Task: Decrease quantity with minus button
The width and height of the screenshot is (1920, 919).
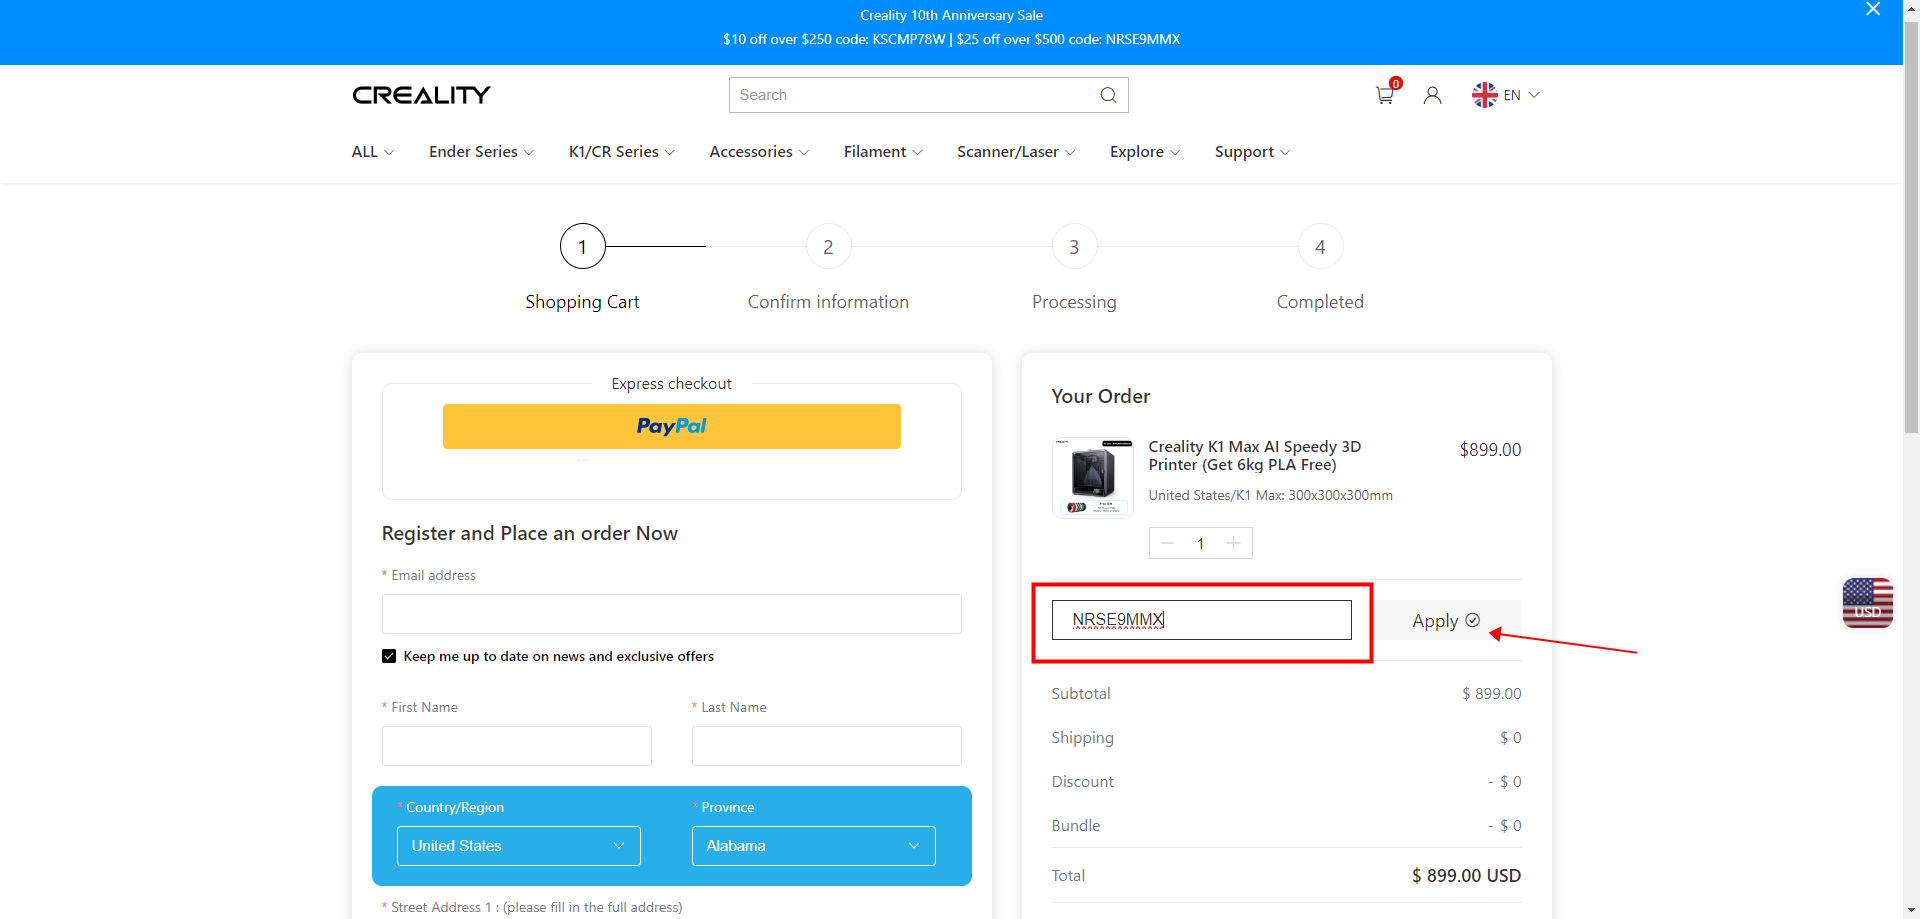Action: point(1167,543)
